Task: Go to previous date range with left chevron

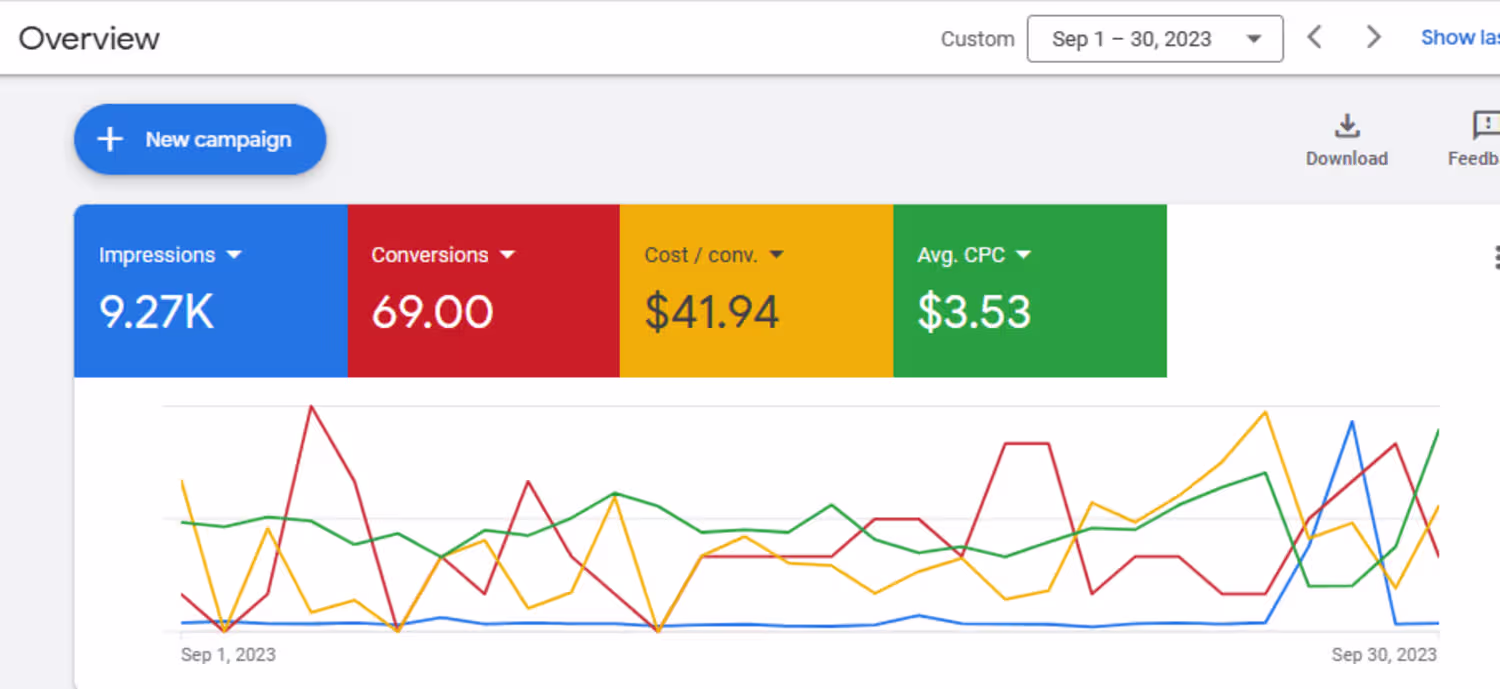Action: click(1315, 38)
